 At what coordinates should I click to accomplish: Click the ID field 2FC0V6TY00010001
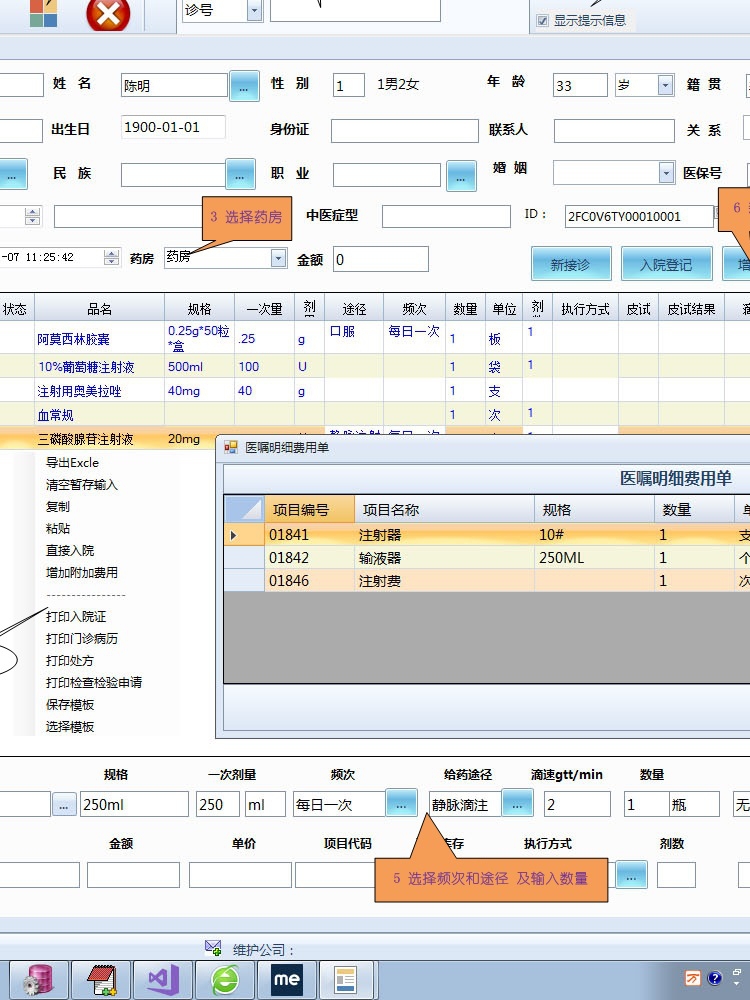pyautogui.click(x=638, y=216)
